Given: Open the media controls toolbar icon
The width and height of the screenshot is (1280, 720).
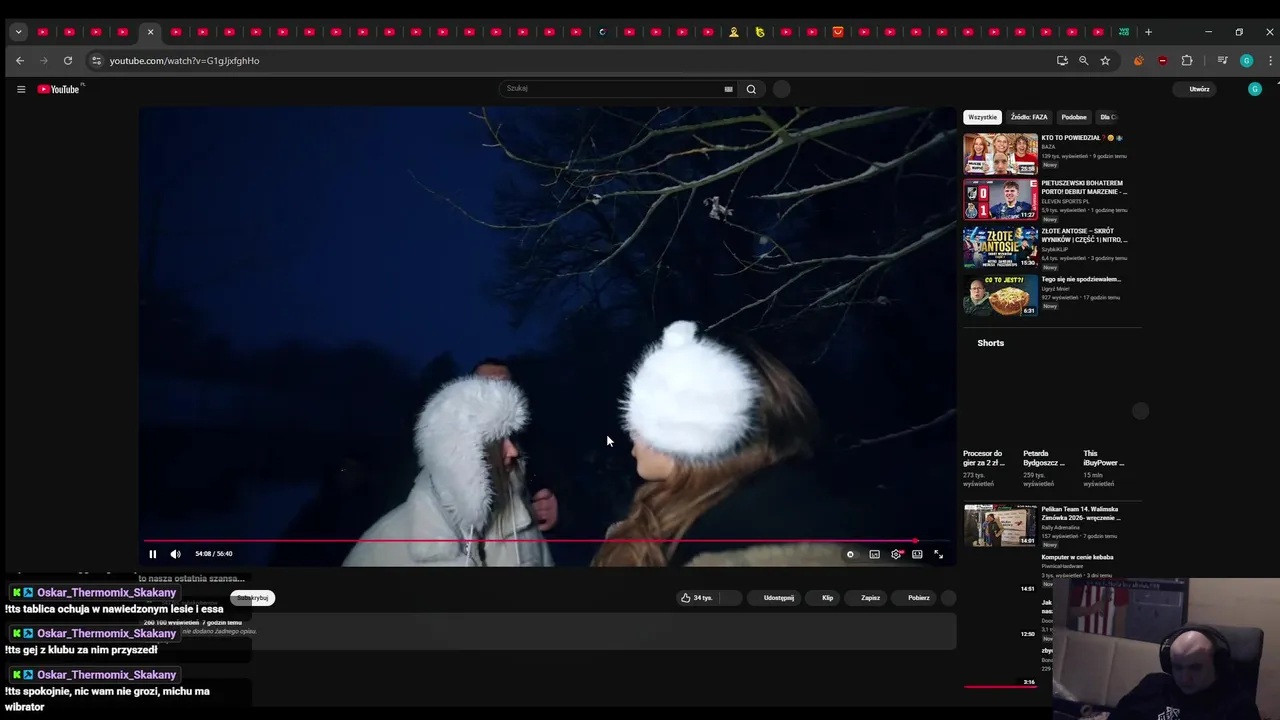Looking at the screenshot, I should coord(1222,61).
